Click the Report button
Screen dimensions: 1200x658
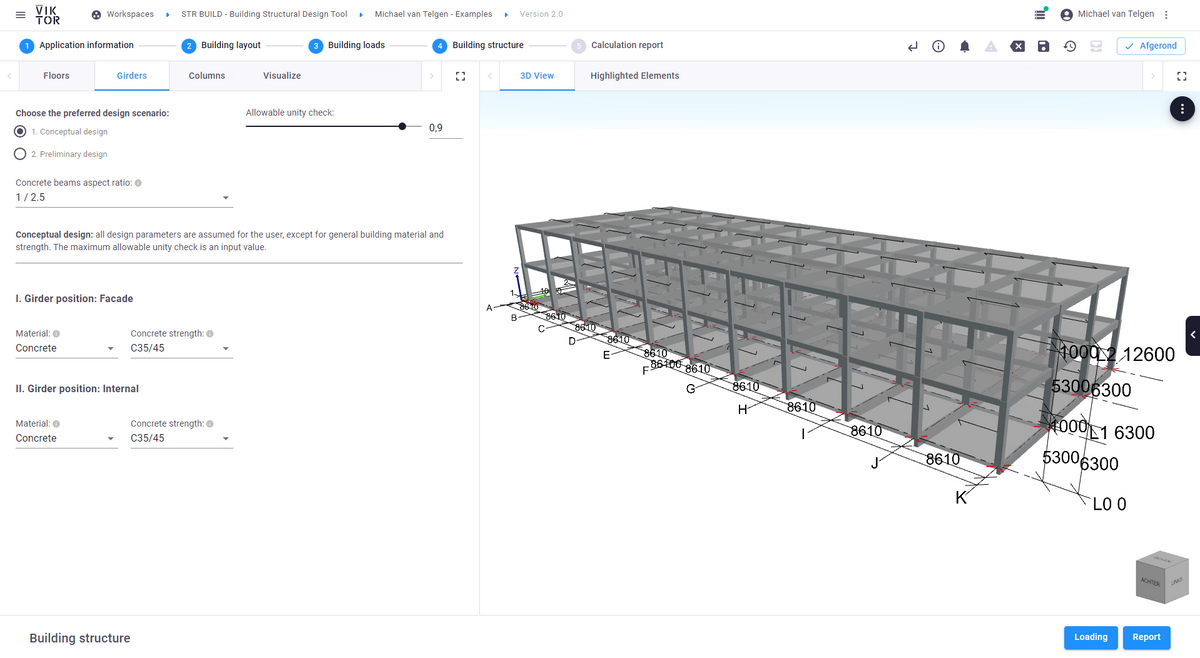[1146, 637]
